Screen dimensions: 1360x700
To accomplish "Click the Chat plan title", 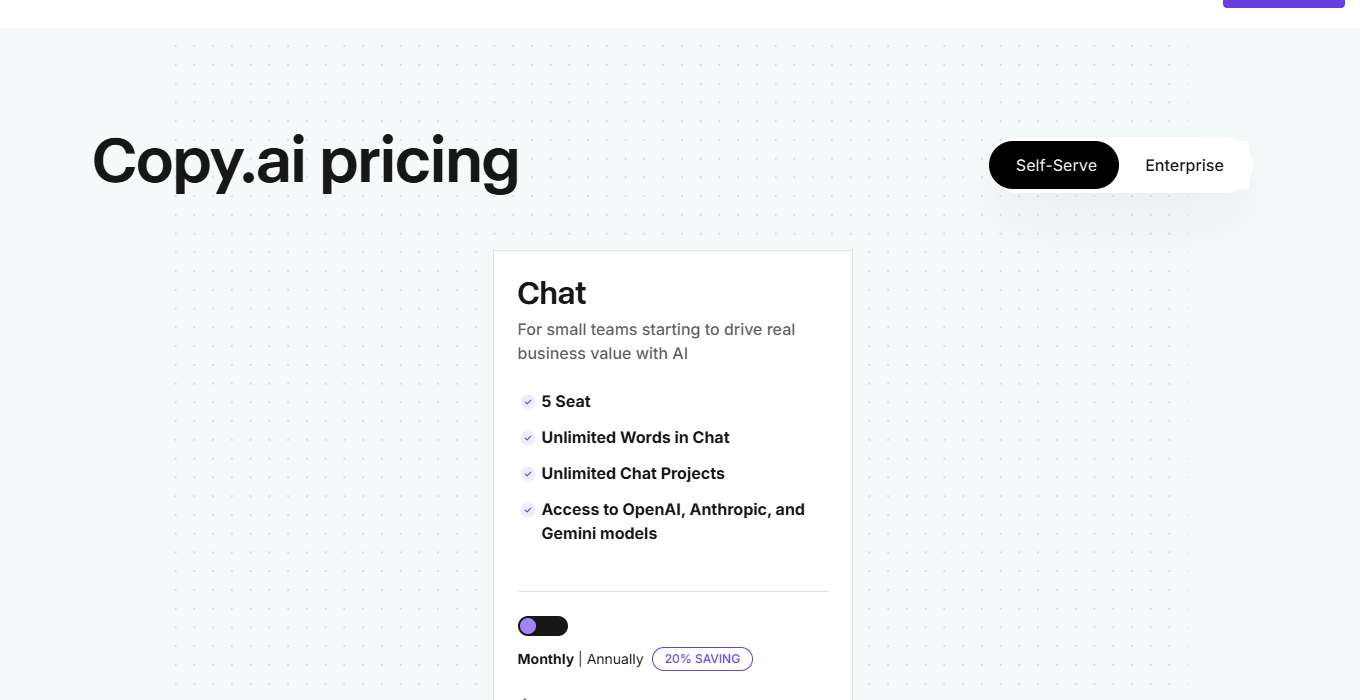I will click(551, 293).
